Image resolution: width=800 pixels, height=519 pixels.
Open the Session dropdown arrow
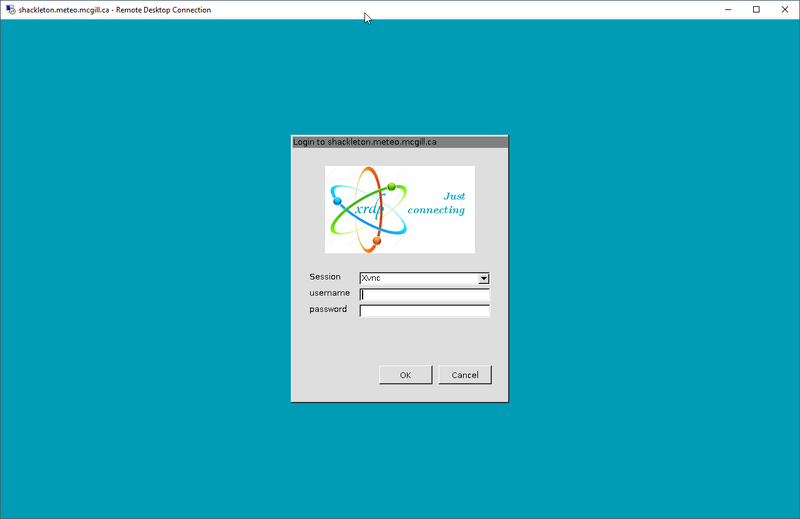pyautogui.click(x=483, y=278)
